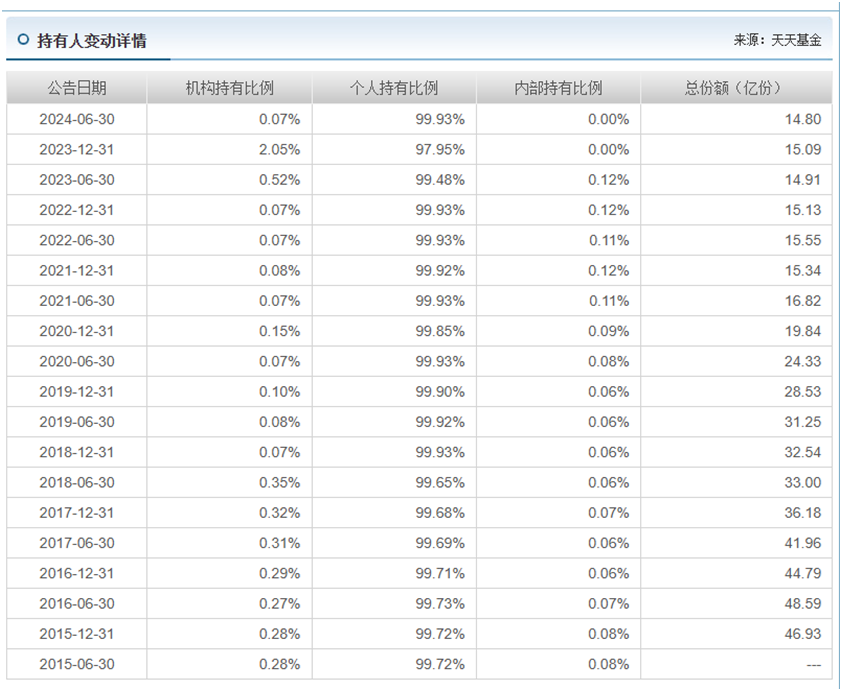This screenshot has width=842, height=691.
Task: Click individual ratio 99.69% value
Action: (x=440, y=543)
